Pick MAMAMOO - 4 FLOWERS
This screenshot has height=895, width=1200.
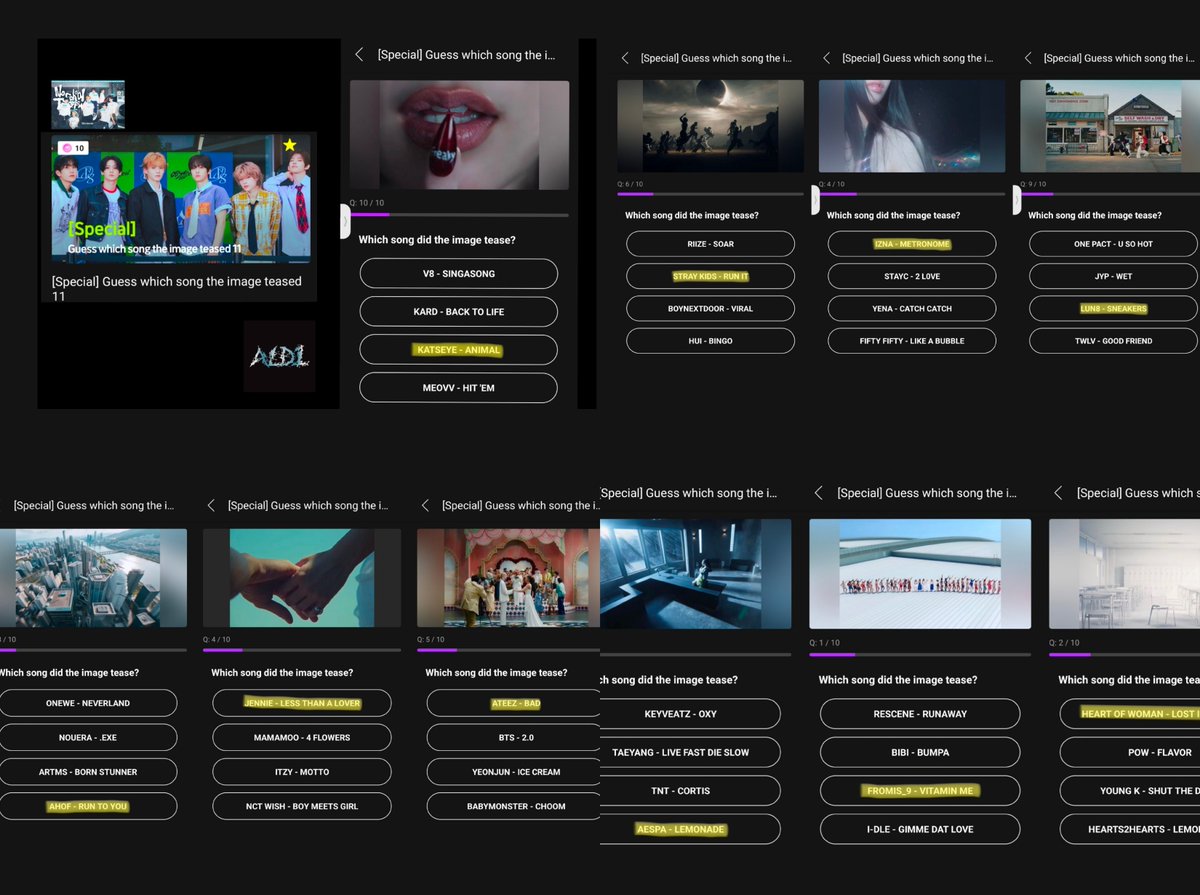coord(302,738)
